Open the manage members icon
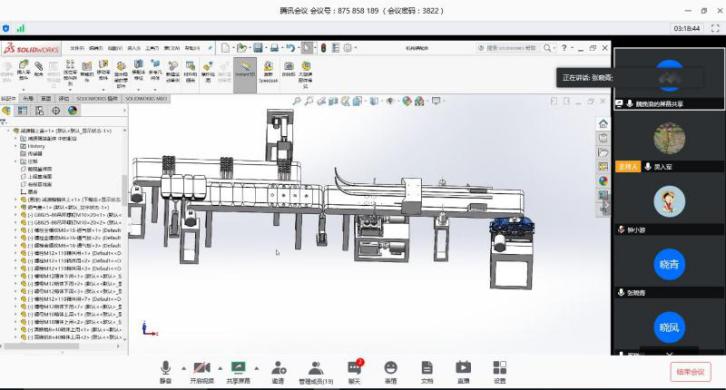 pyautogui.click(x=316, y=372)
